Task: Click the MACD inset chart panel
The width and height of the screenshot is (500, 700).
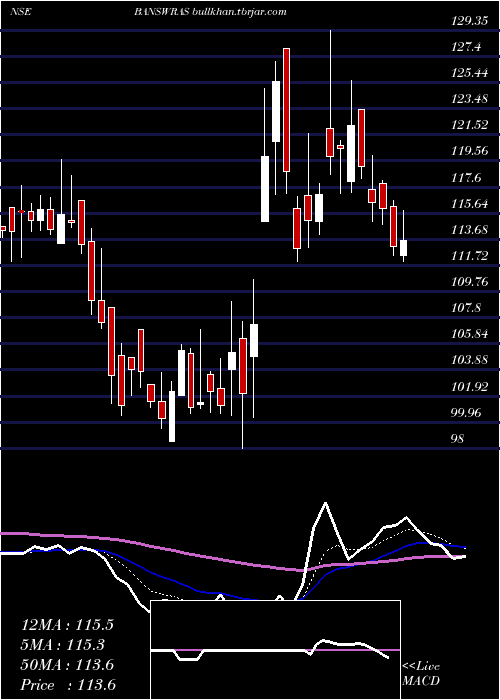Action: tap(275, 650)
